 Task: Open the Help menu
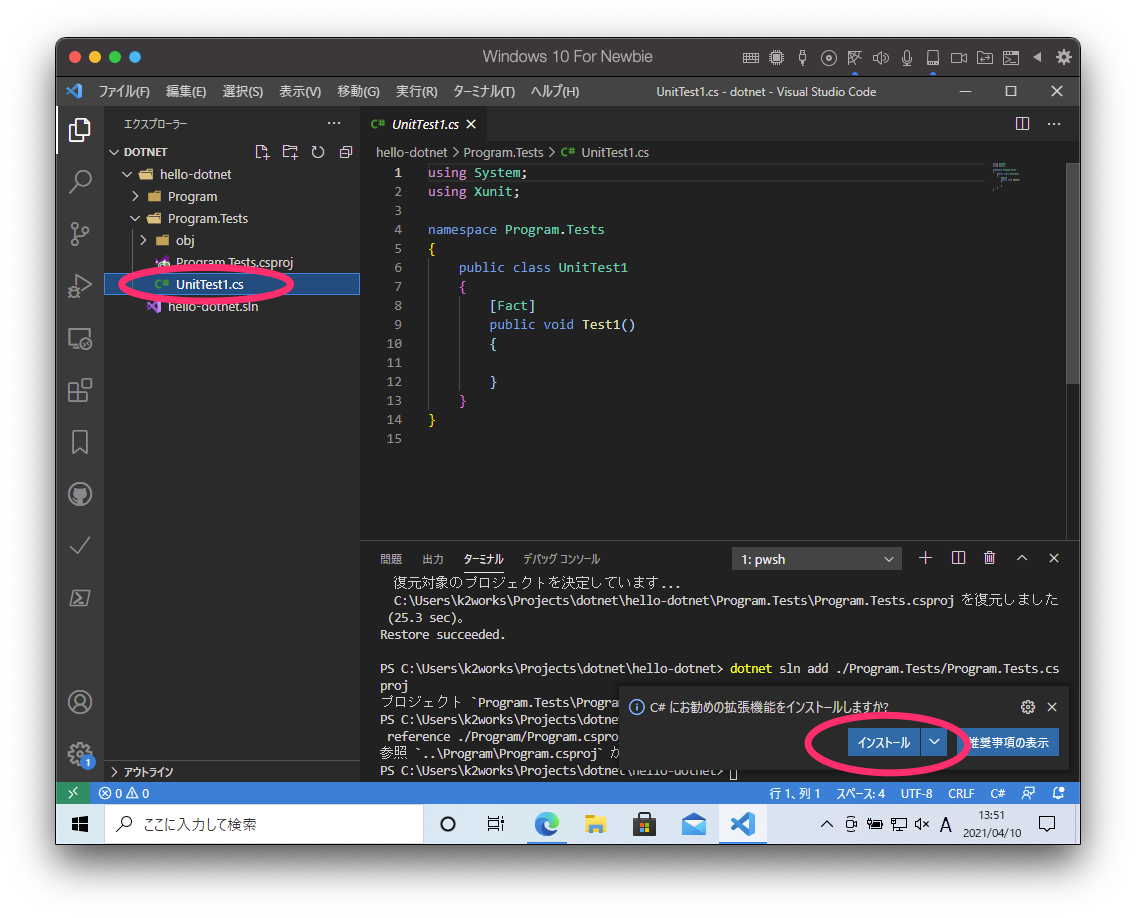point(555,92)
